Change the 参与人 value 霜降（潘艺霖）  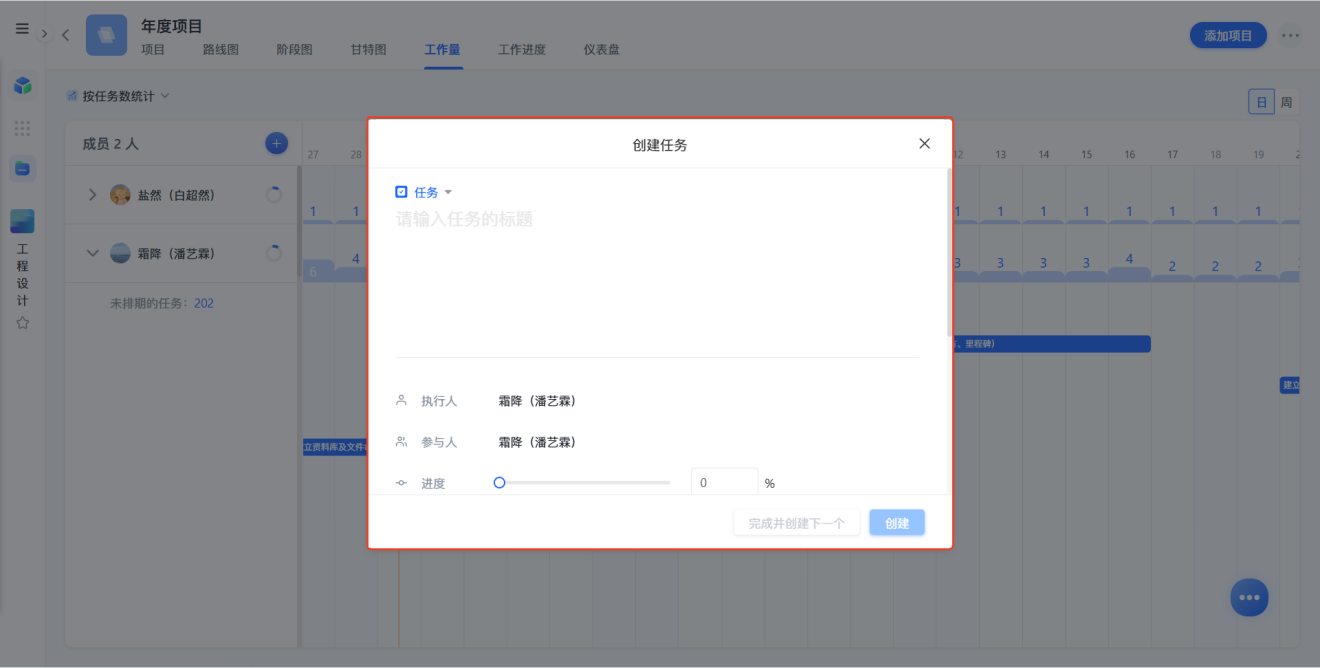(537, 442)
